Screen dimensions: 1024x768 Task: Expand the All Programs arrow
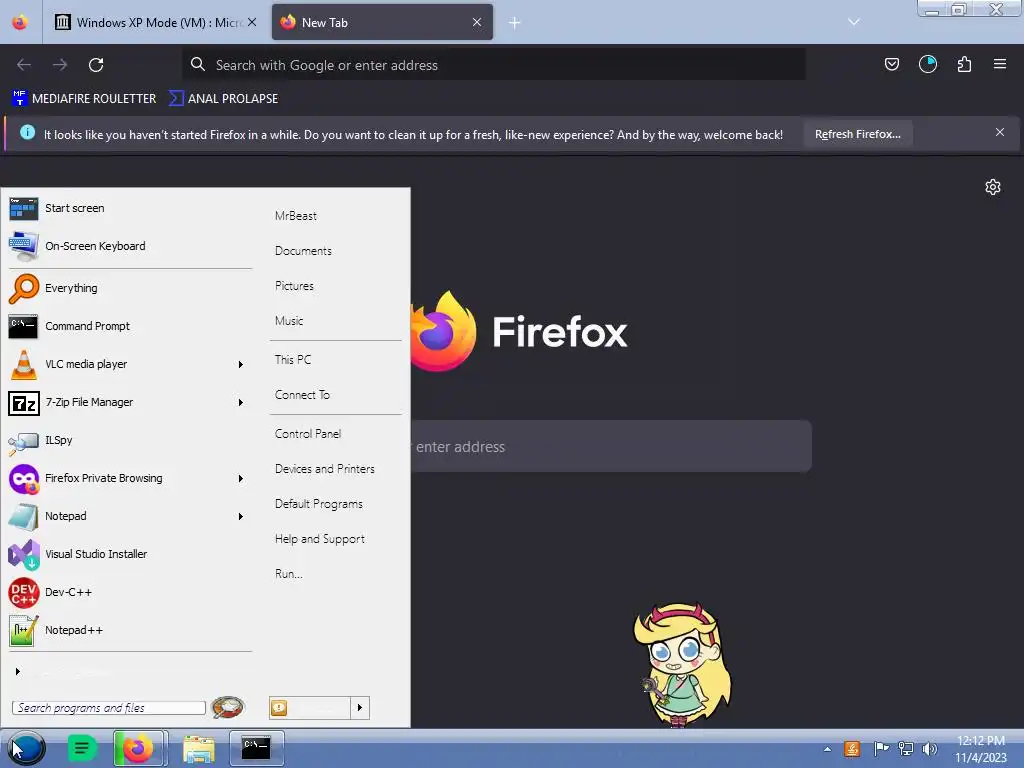[x=18, y=671]
